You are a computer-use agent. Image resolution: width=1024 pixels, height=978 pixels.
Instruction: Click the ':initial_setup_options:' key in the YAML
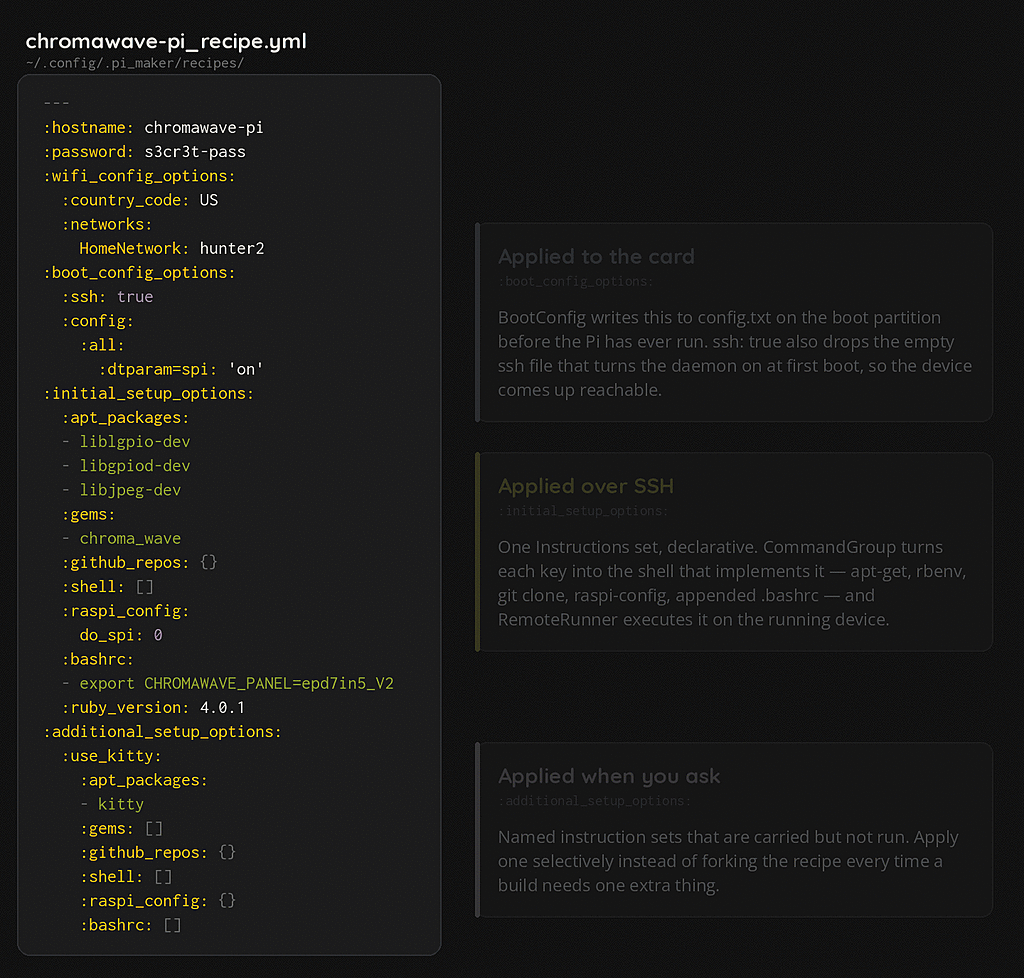point(148,393)
